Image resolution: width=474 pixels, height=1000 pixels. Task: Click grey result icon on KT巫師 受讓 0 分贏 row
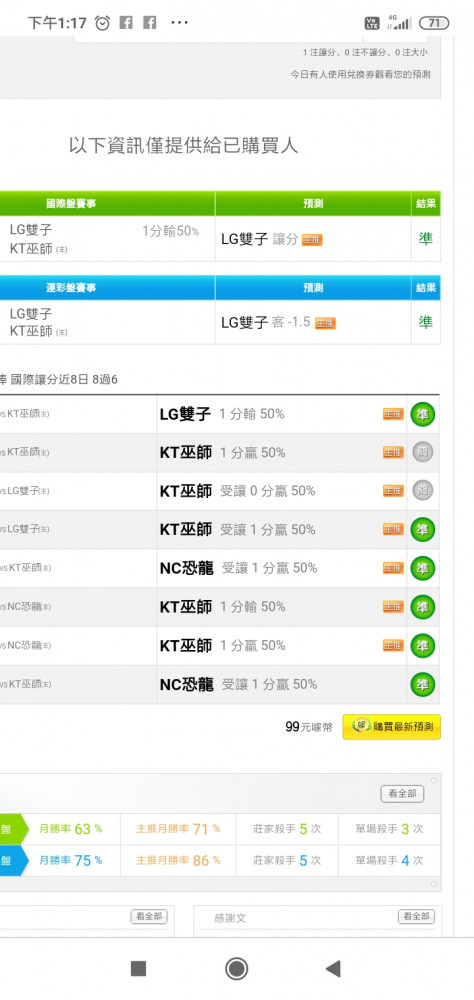click(x=422, y=490)
